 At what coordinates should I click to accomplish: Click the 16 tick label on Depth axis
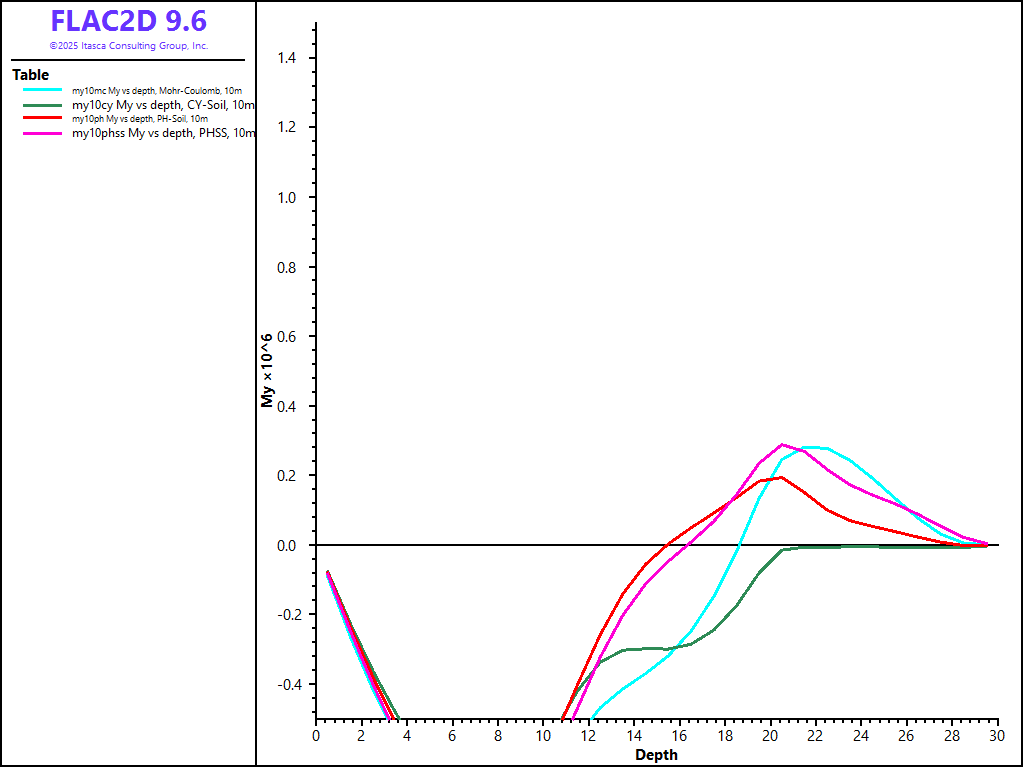[x=679, y=735]
